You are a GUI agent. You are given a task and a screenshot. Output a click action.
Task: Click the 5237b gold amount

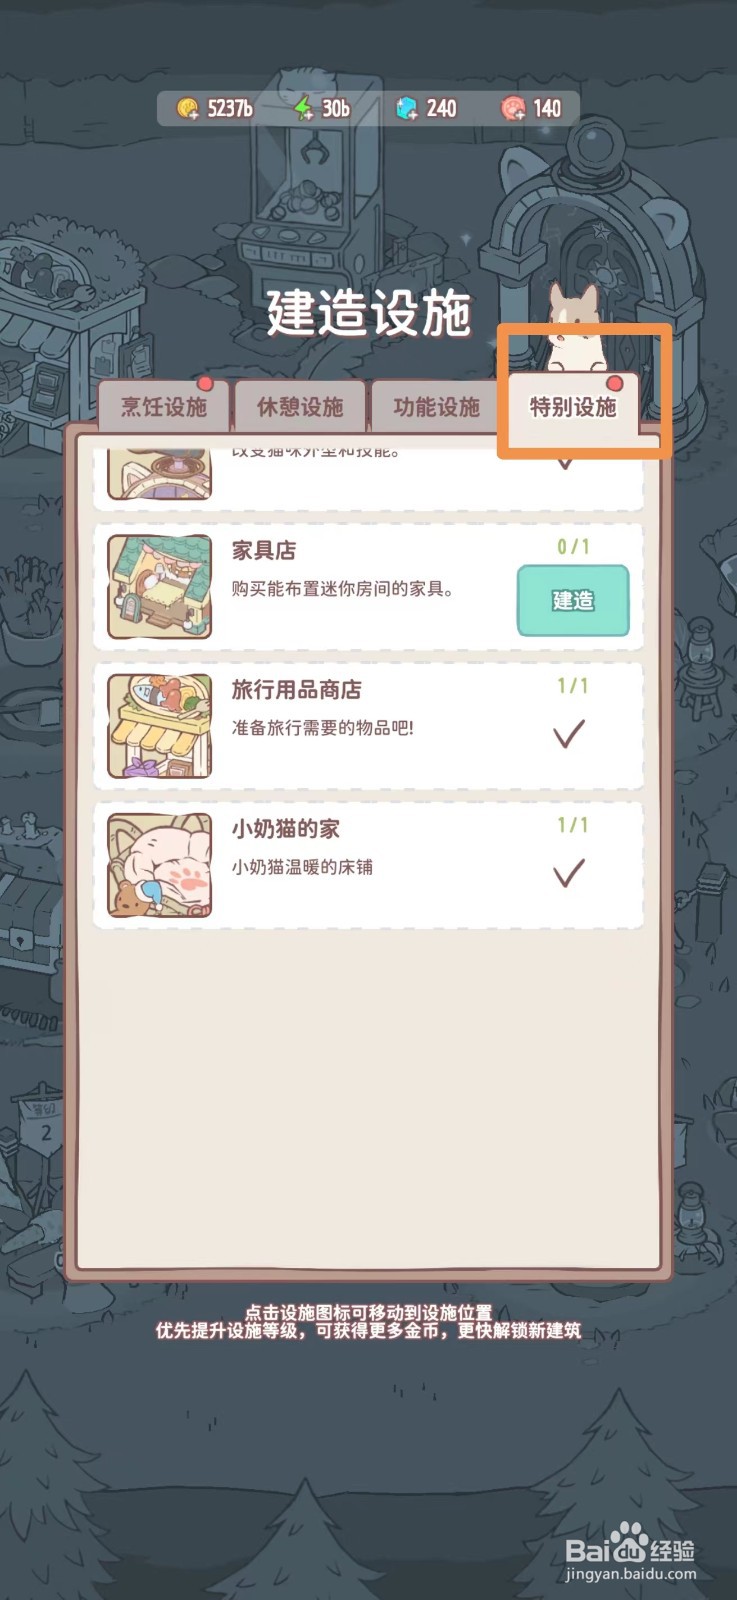(230, 108)
